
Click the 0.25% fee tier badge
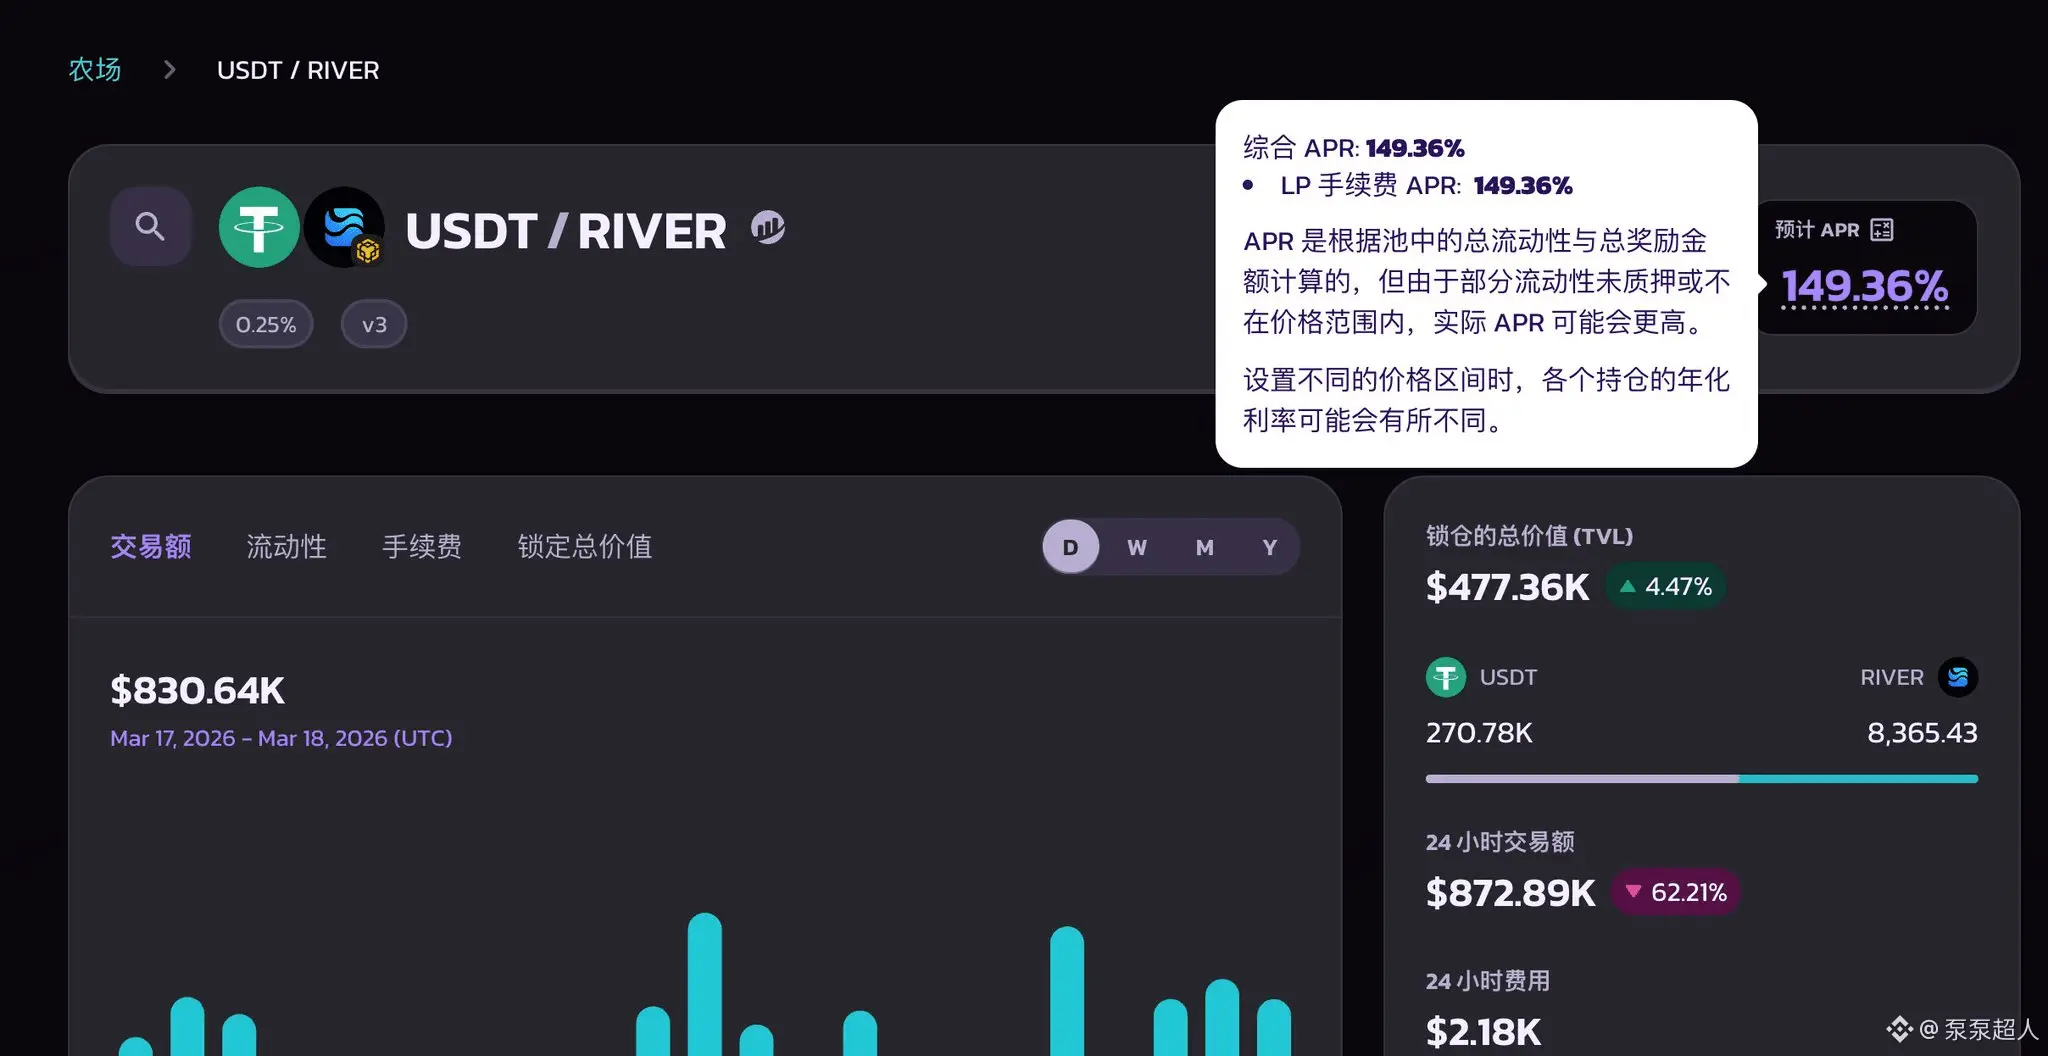click(266, 324)
